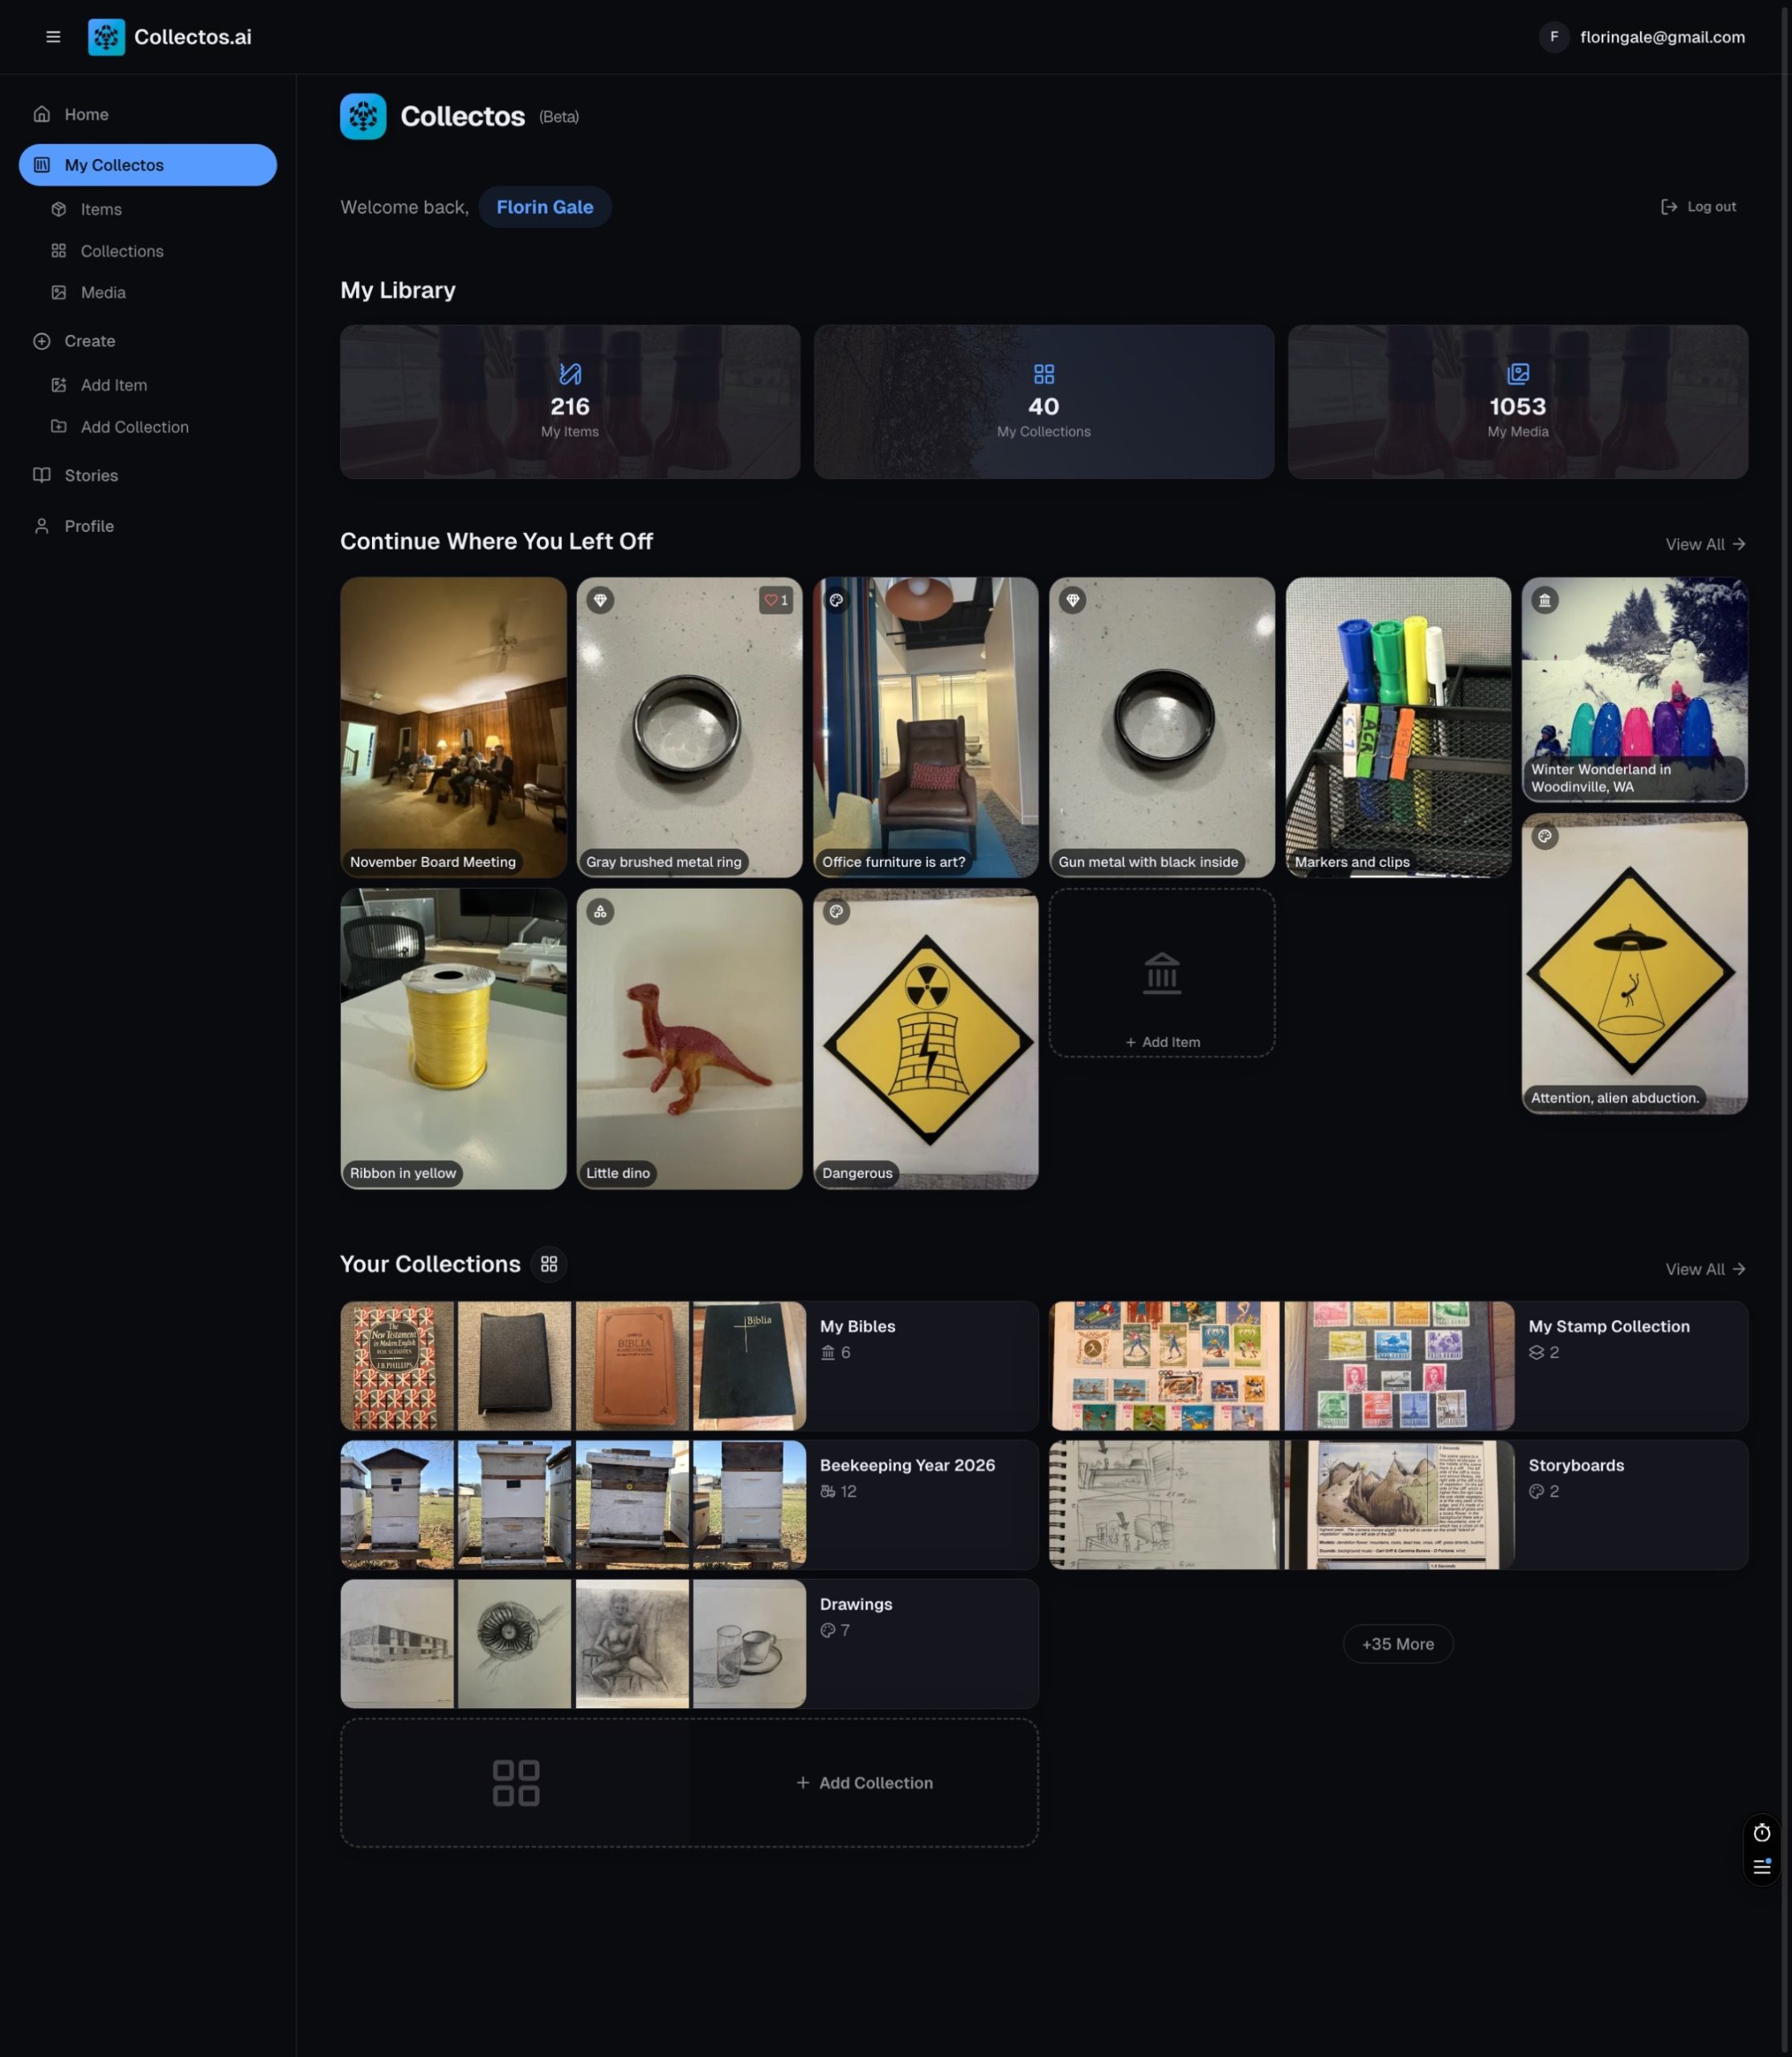The height and width of the screenshot is (2057, 1792).
Task: Go to Stories in the sidebar
Action: pyautogui.click(x=91, y=476)
